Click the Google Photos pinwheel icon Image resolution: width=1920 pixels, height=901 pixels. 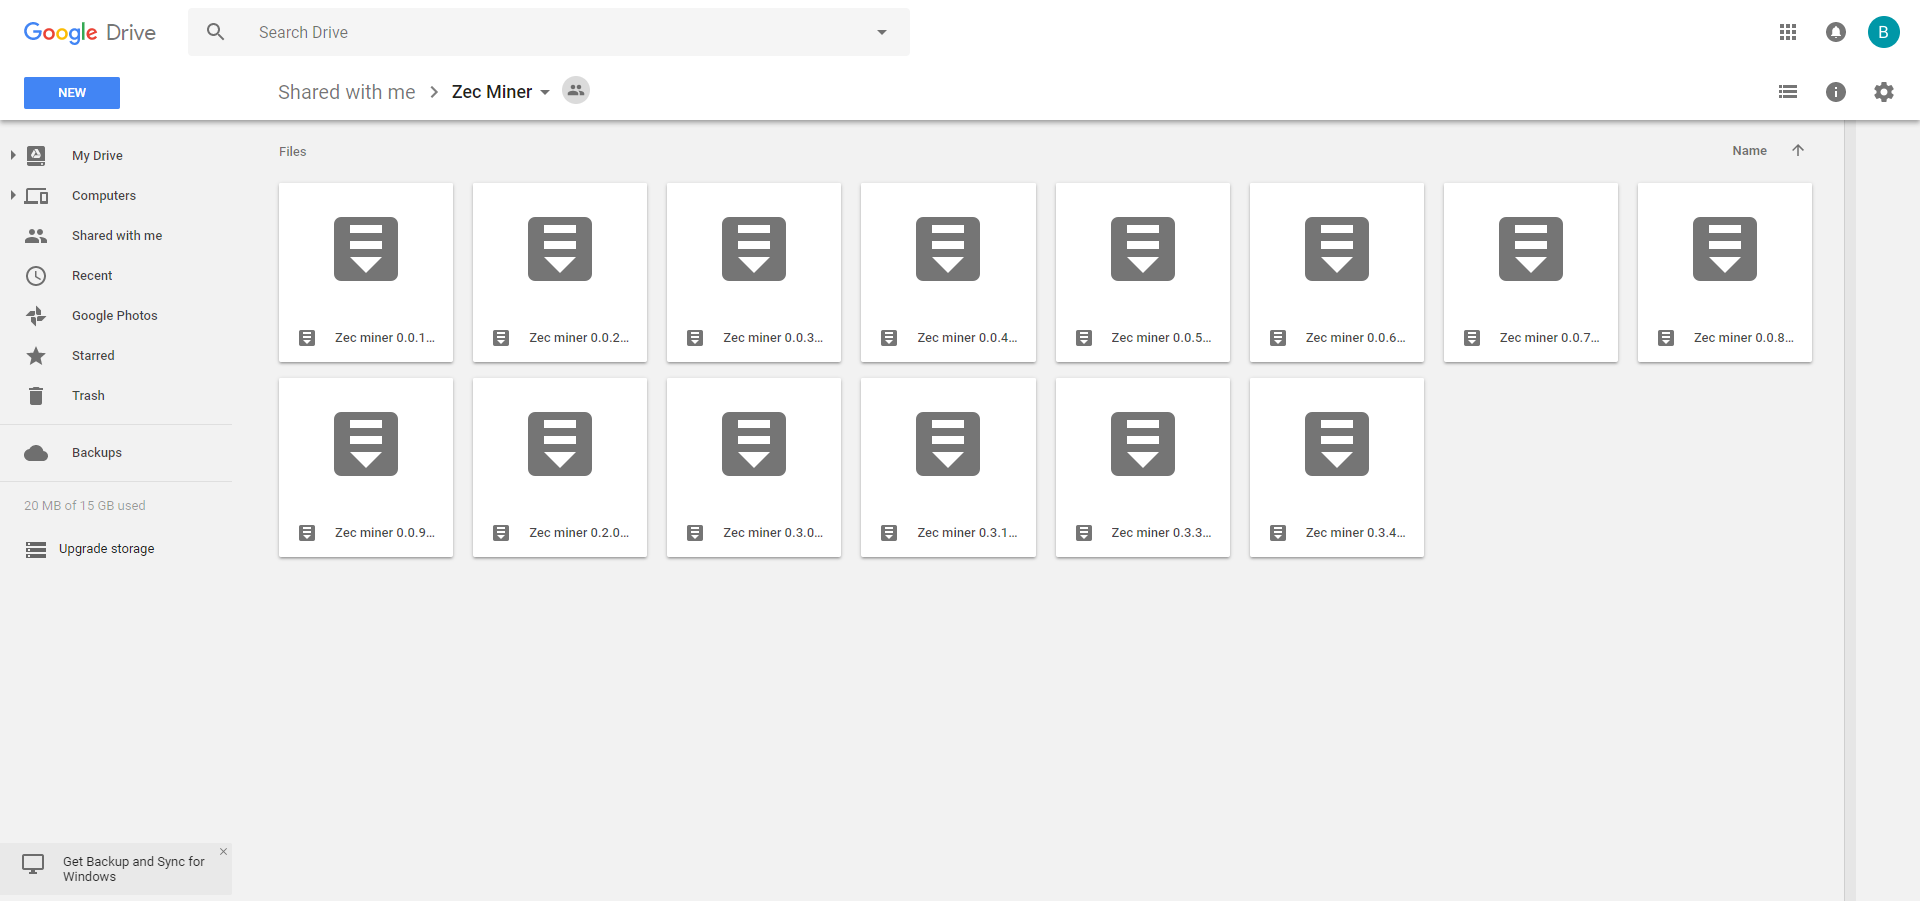coord(36,316)
